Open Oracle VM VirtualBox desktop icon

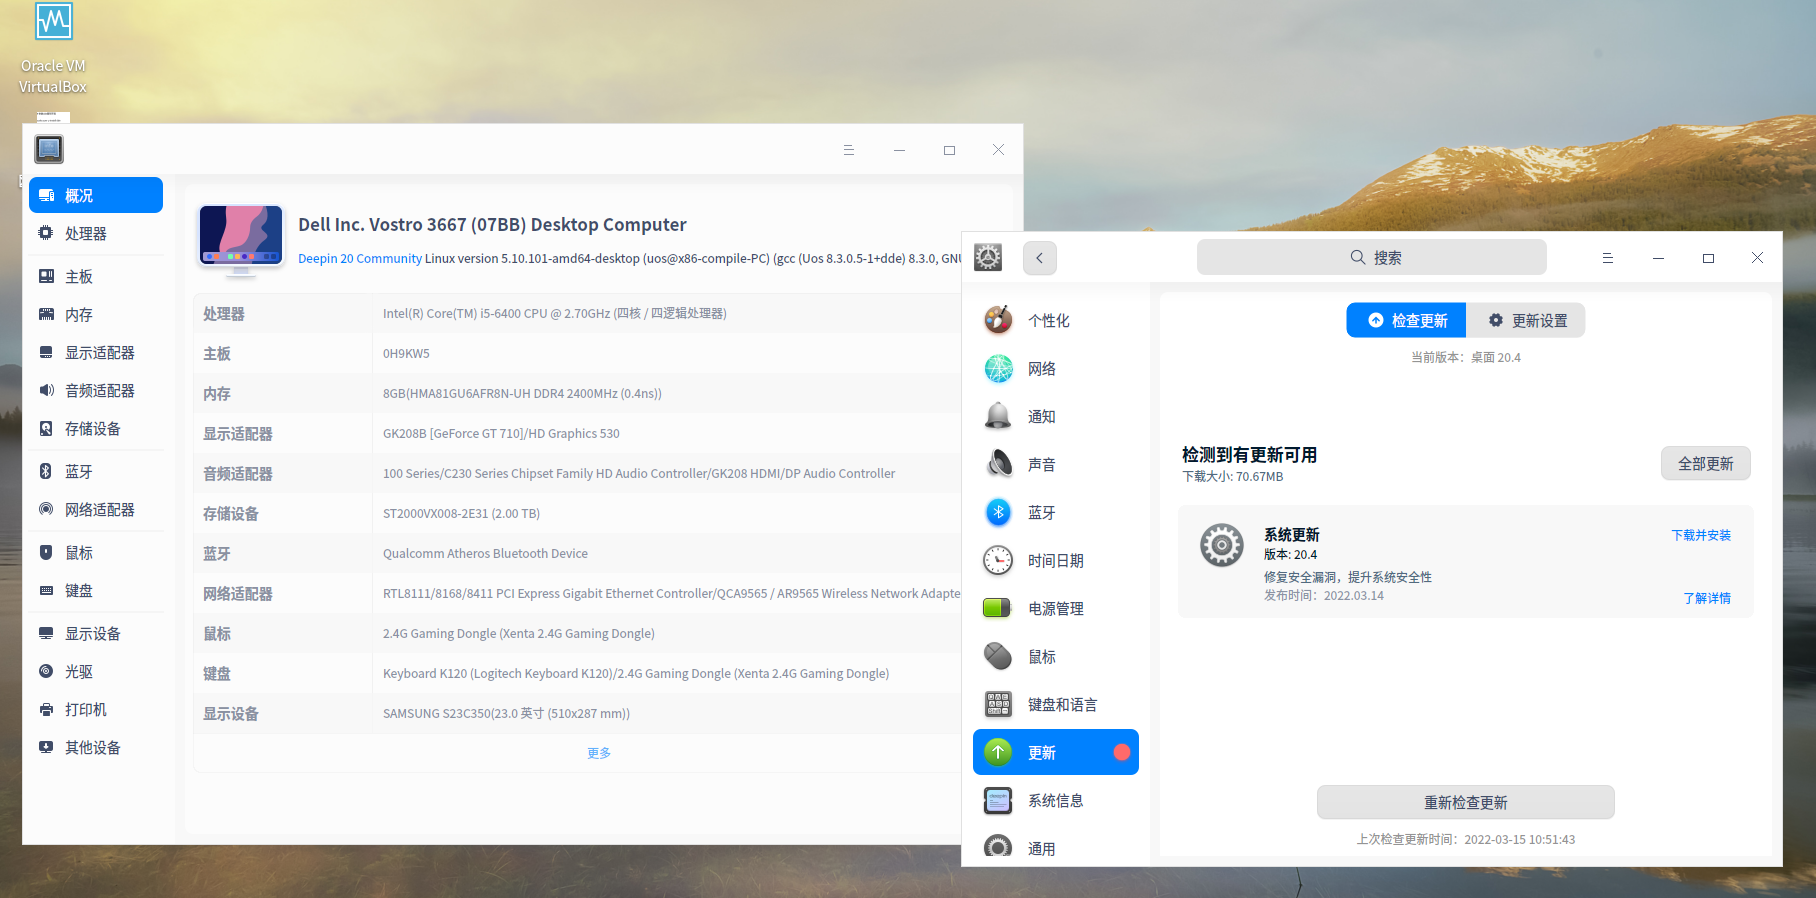point(53,49)
